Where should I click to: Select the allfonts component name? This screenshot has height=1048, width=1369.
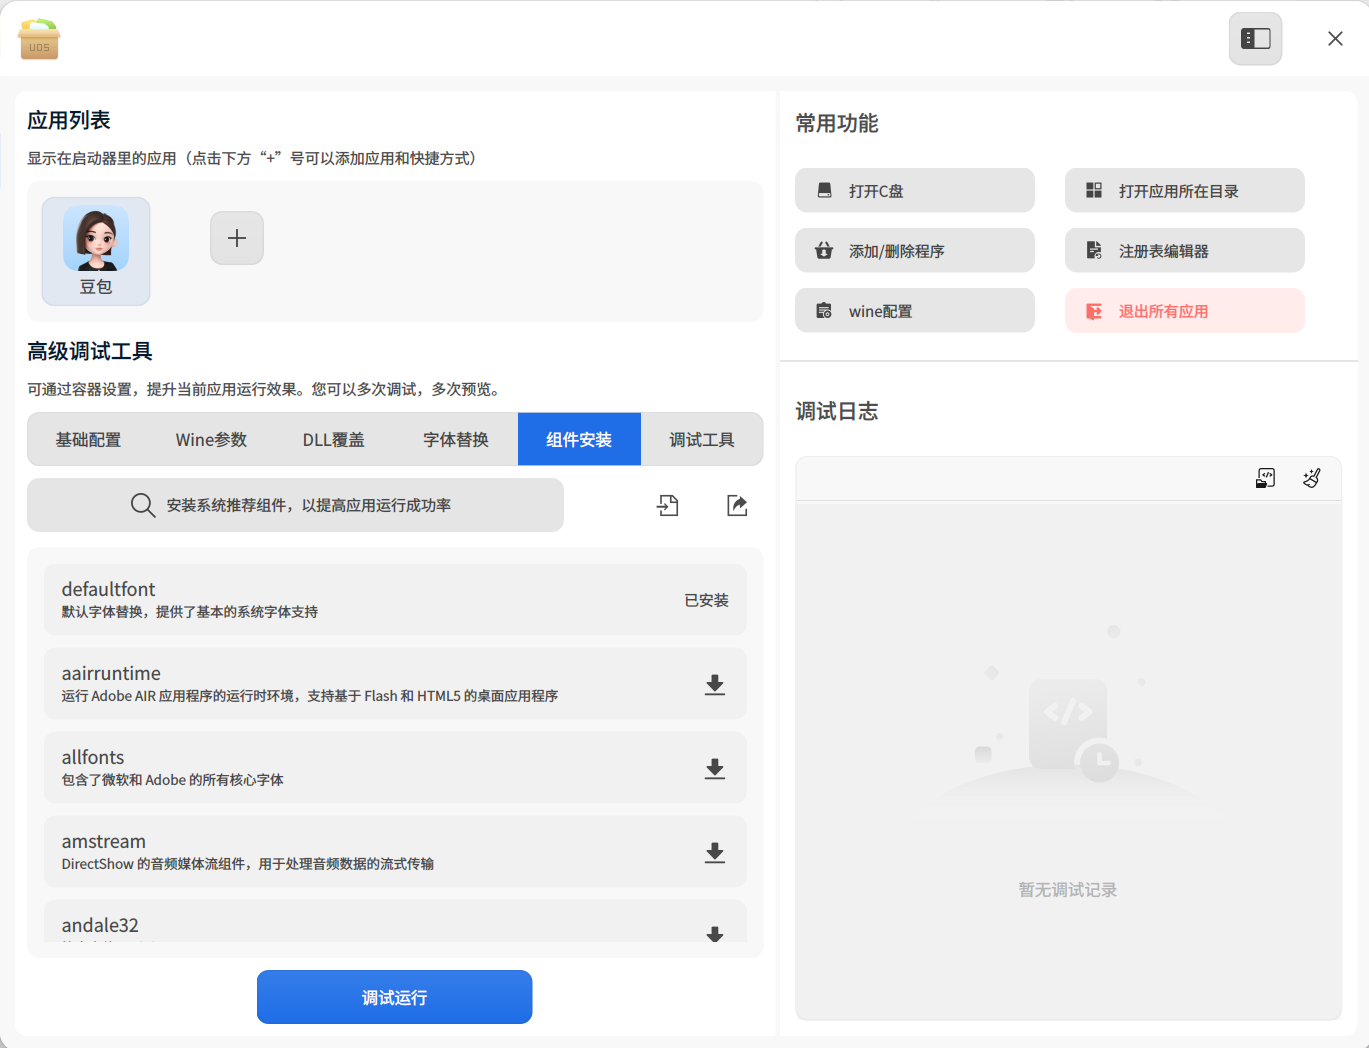click(93, 757)
